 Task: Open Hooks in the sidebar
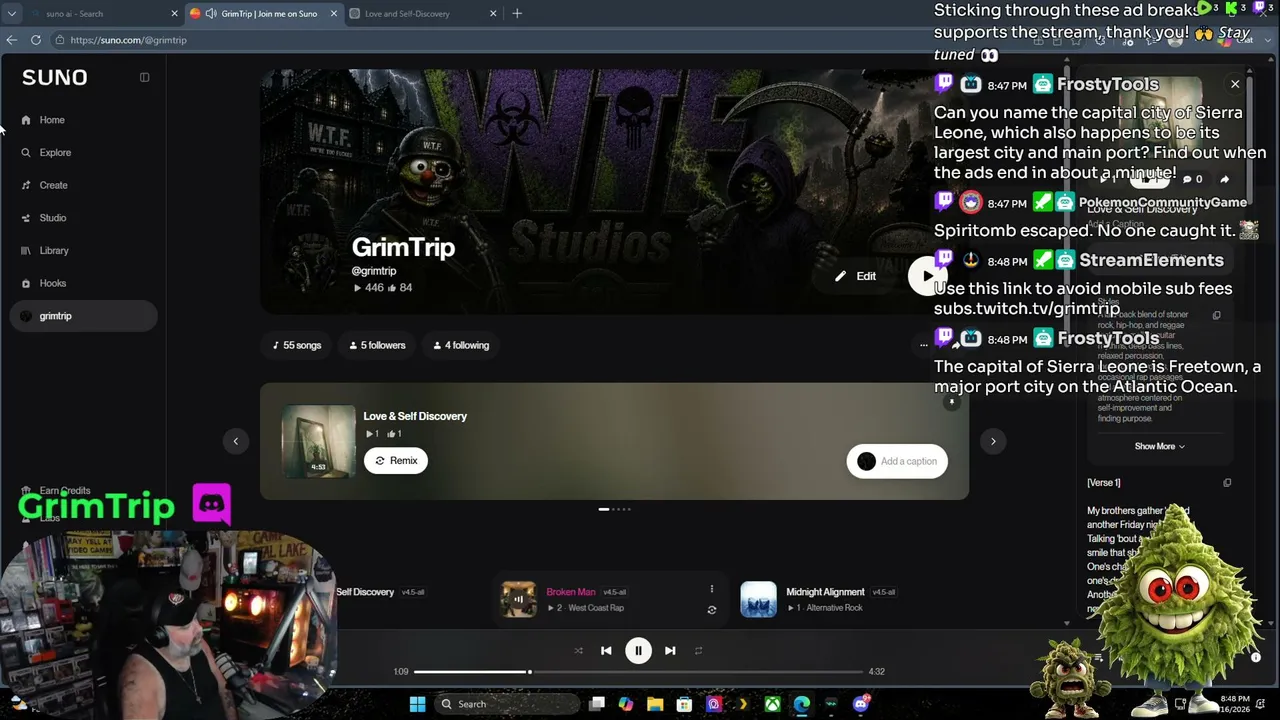coord(53,283)
